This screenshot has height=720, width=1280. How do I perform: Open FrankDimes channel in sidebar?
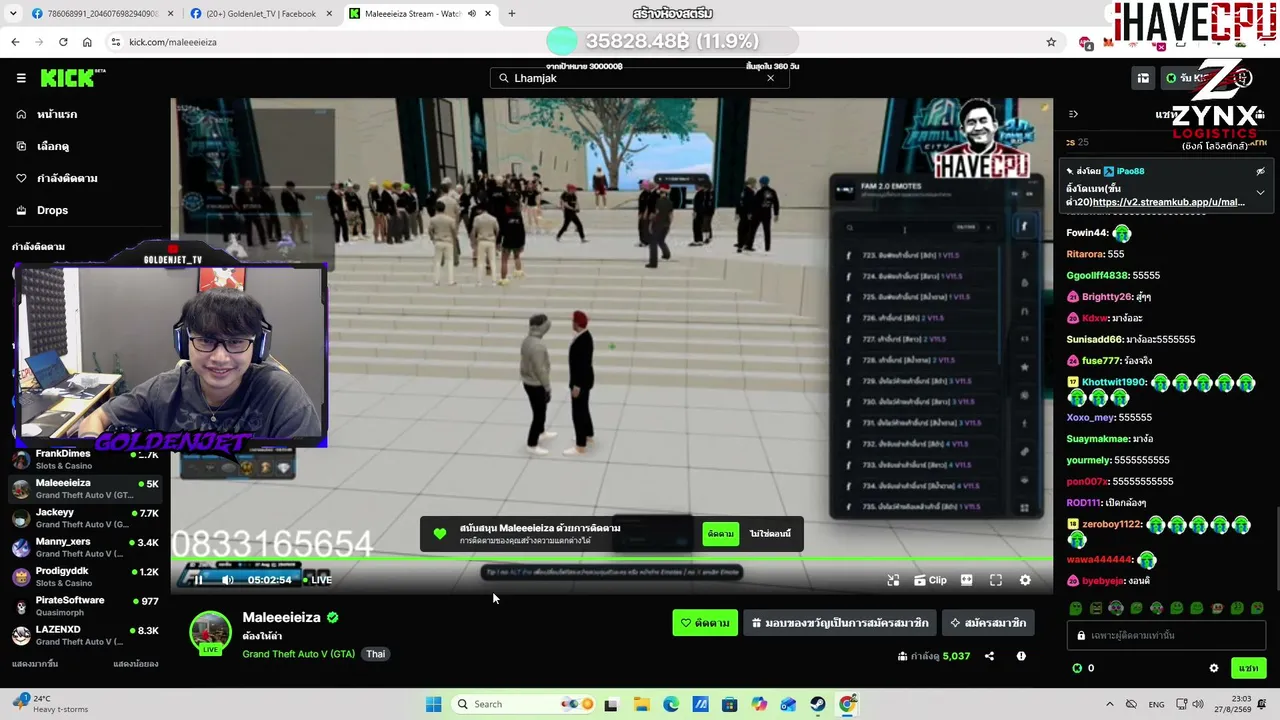pos(85,459)
